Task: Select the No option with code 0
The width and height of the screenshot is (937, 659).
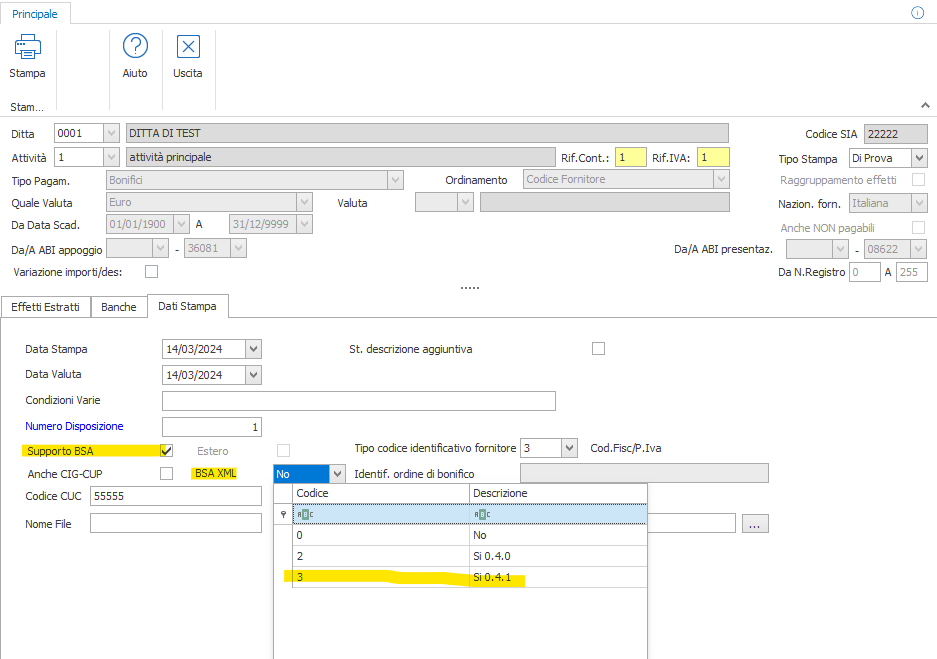Action: tap(470, 535)
